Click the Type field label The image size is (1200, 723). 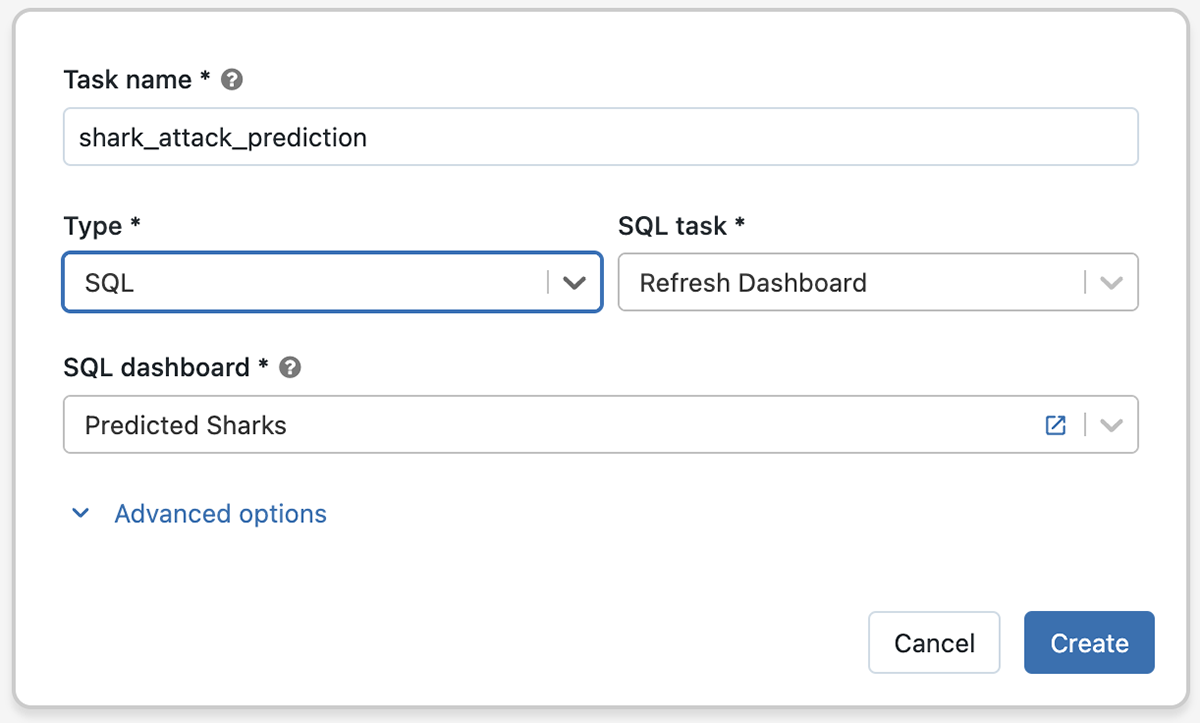click(x=93, y=226)
